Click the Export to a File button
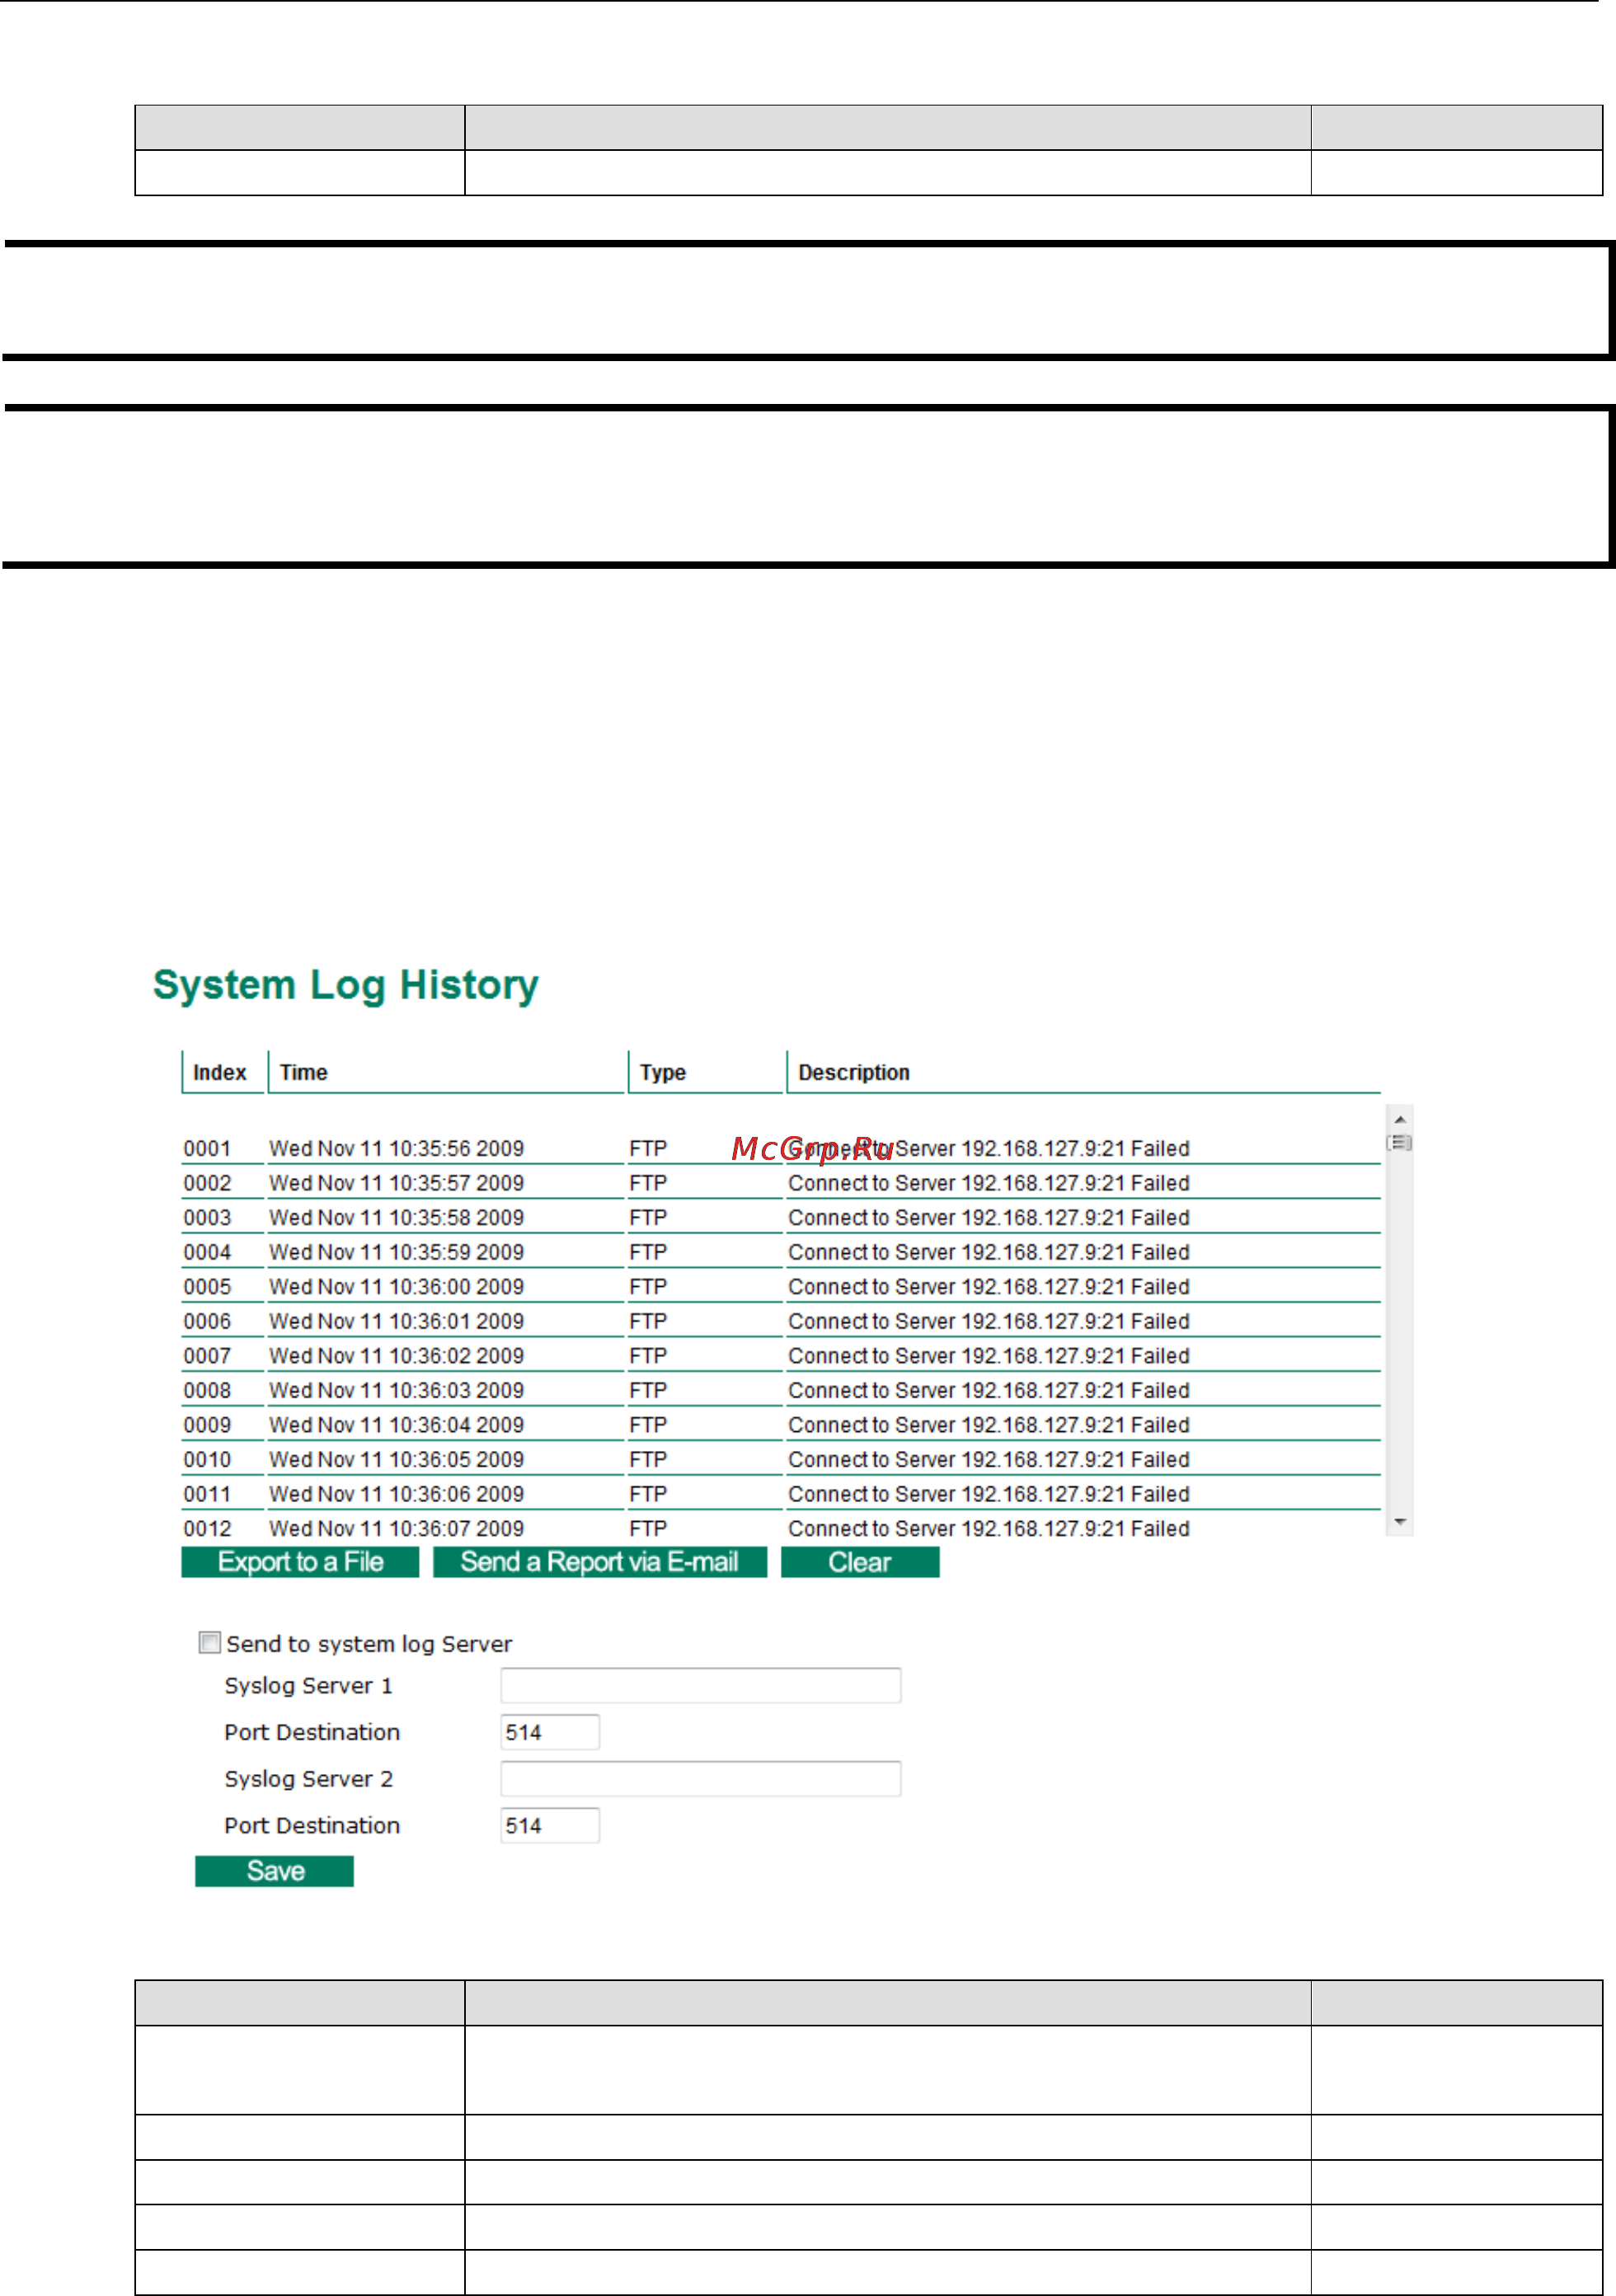Image resolution: width=1616 pixels, height=2296 pixels. (x=300, y=1562)
